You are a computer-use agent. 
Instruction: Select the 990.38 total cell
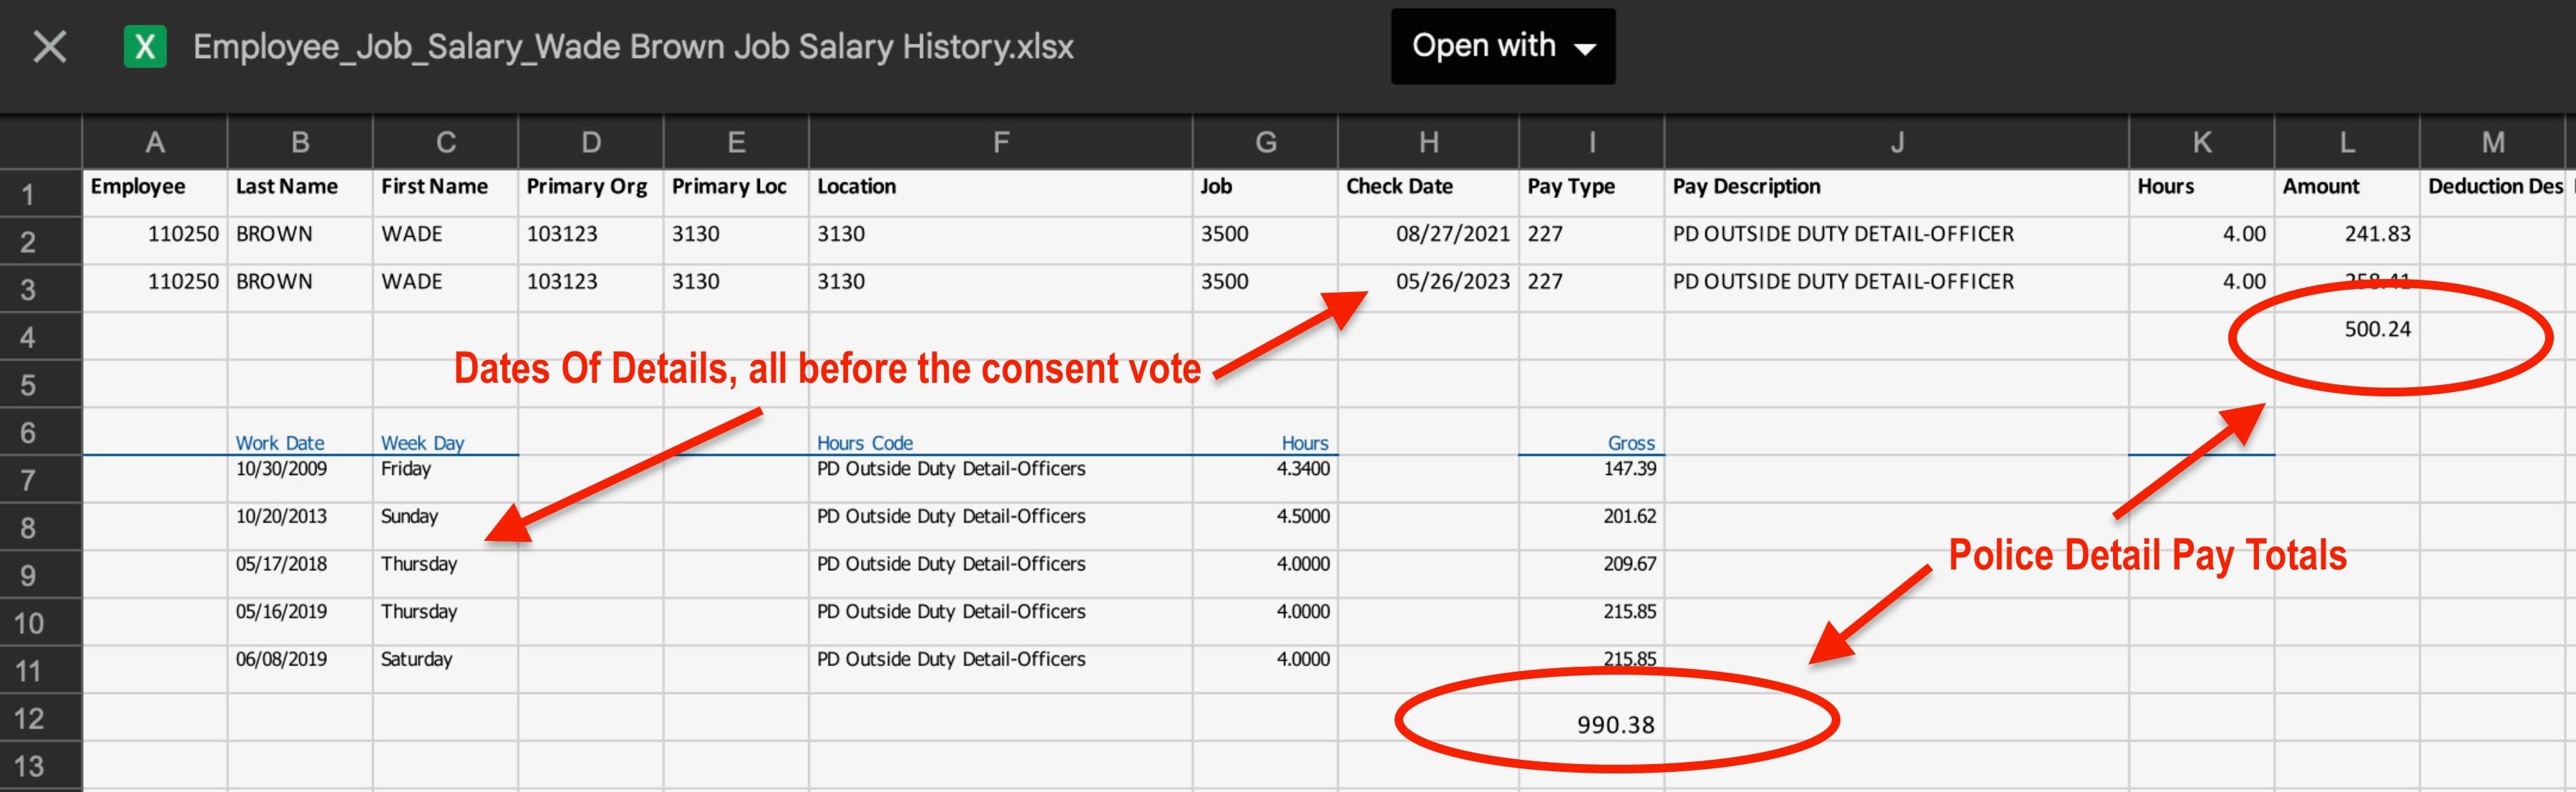tap(1614, 724)
